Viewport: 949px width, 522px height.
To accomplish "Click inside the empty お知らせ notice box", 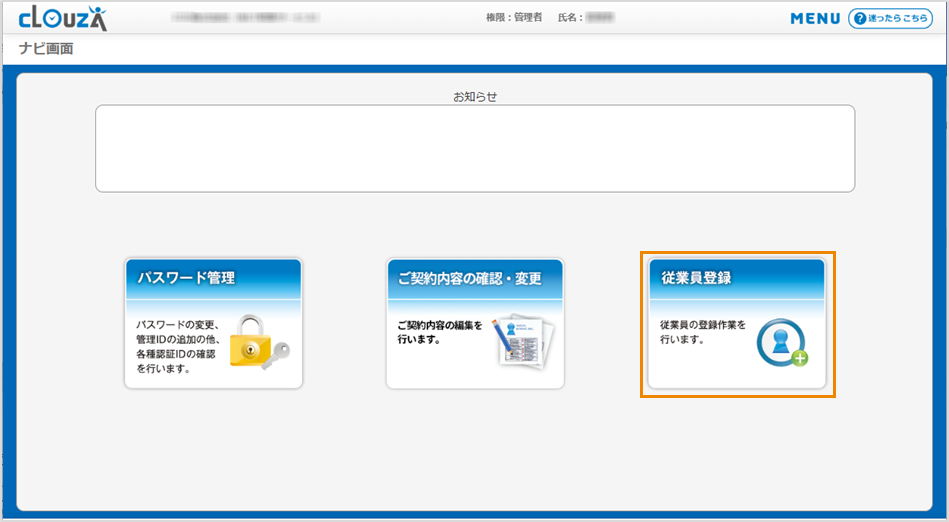I will [x=475, y=148].
